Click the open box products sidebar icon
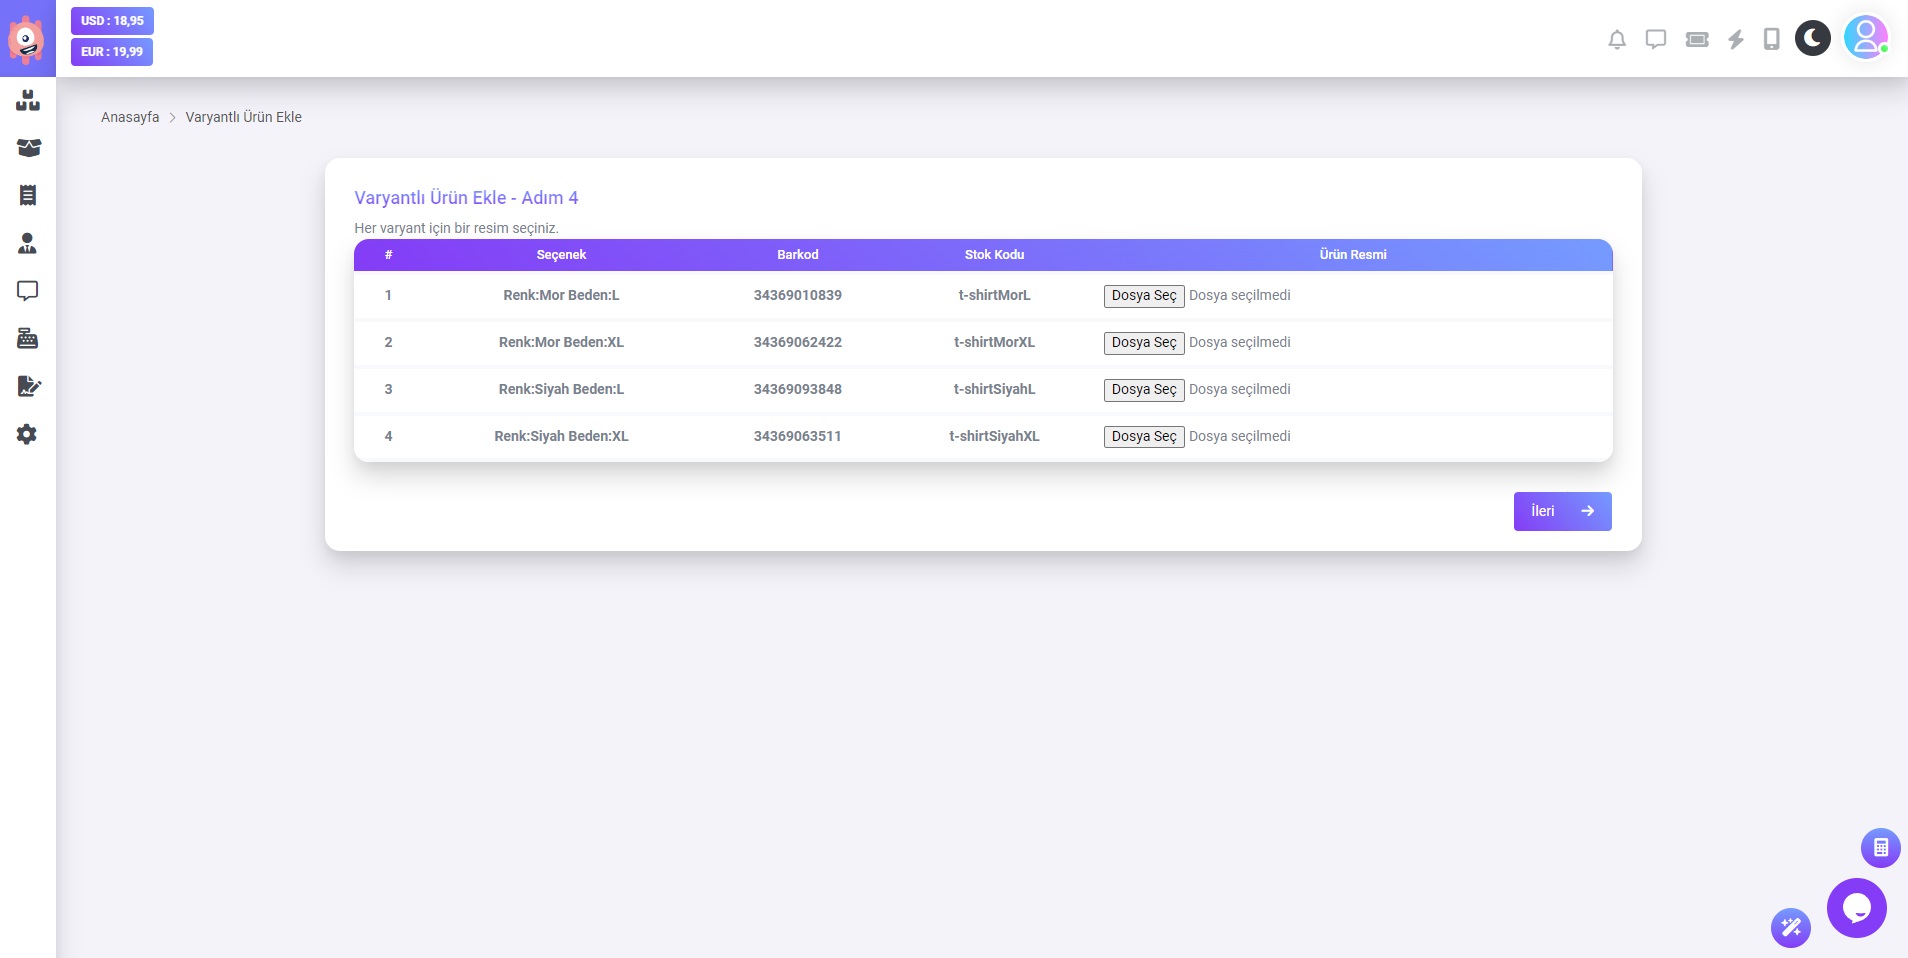 tap(28, 148)
